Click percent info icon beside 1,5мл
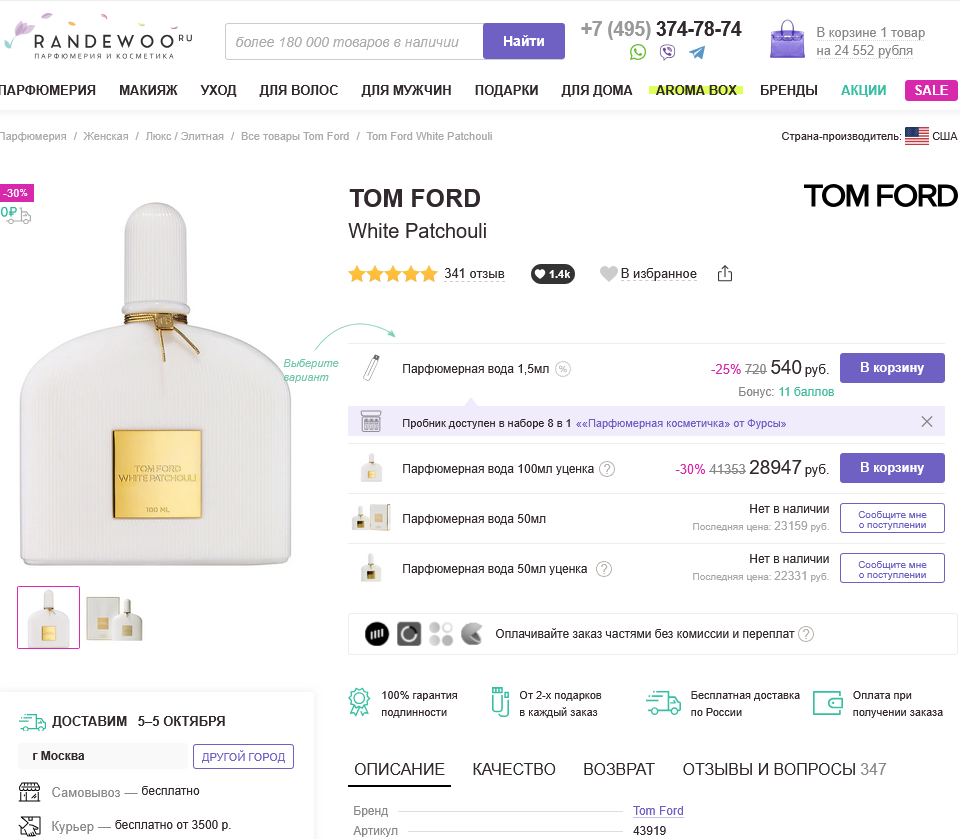This screenshot has width=960, height=839. click(x=563, y=369)
